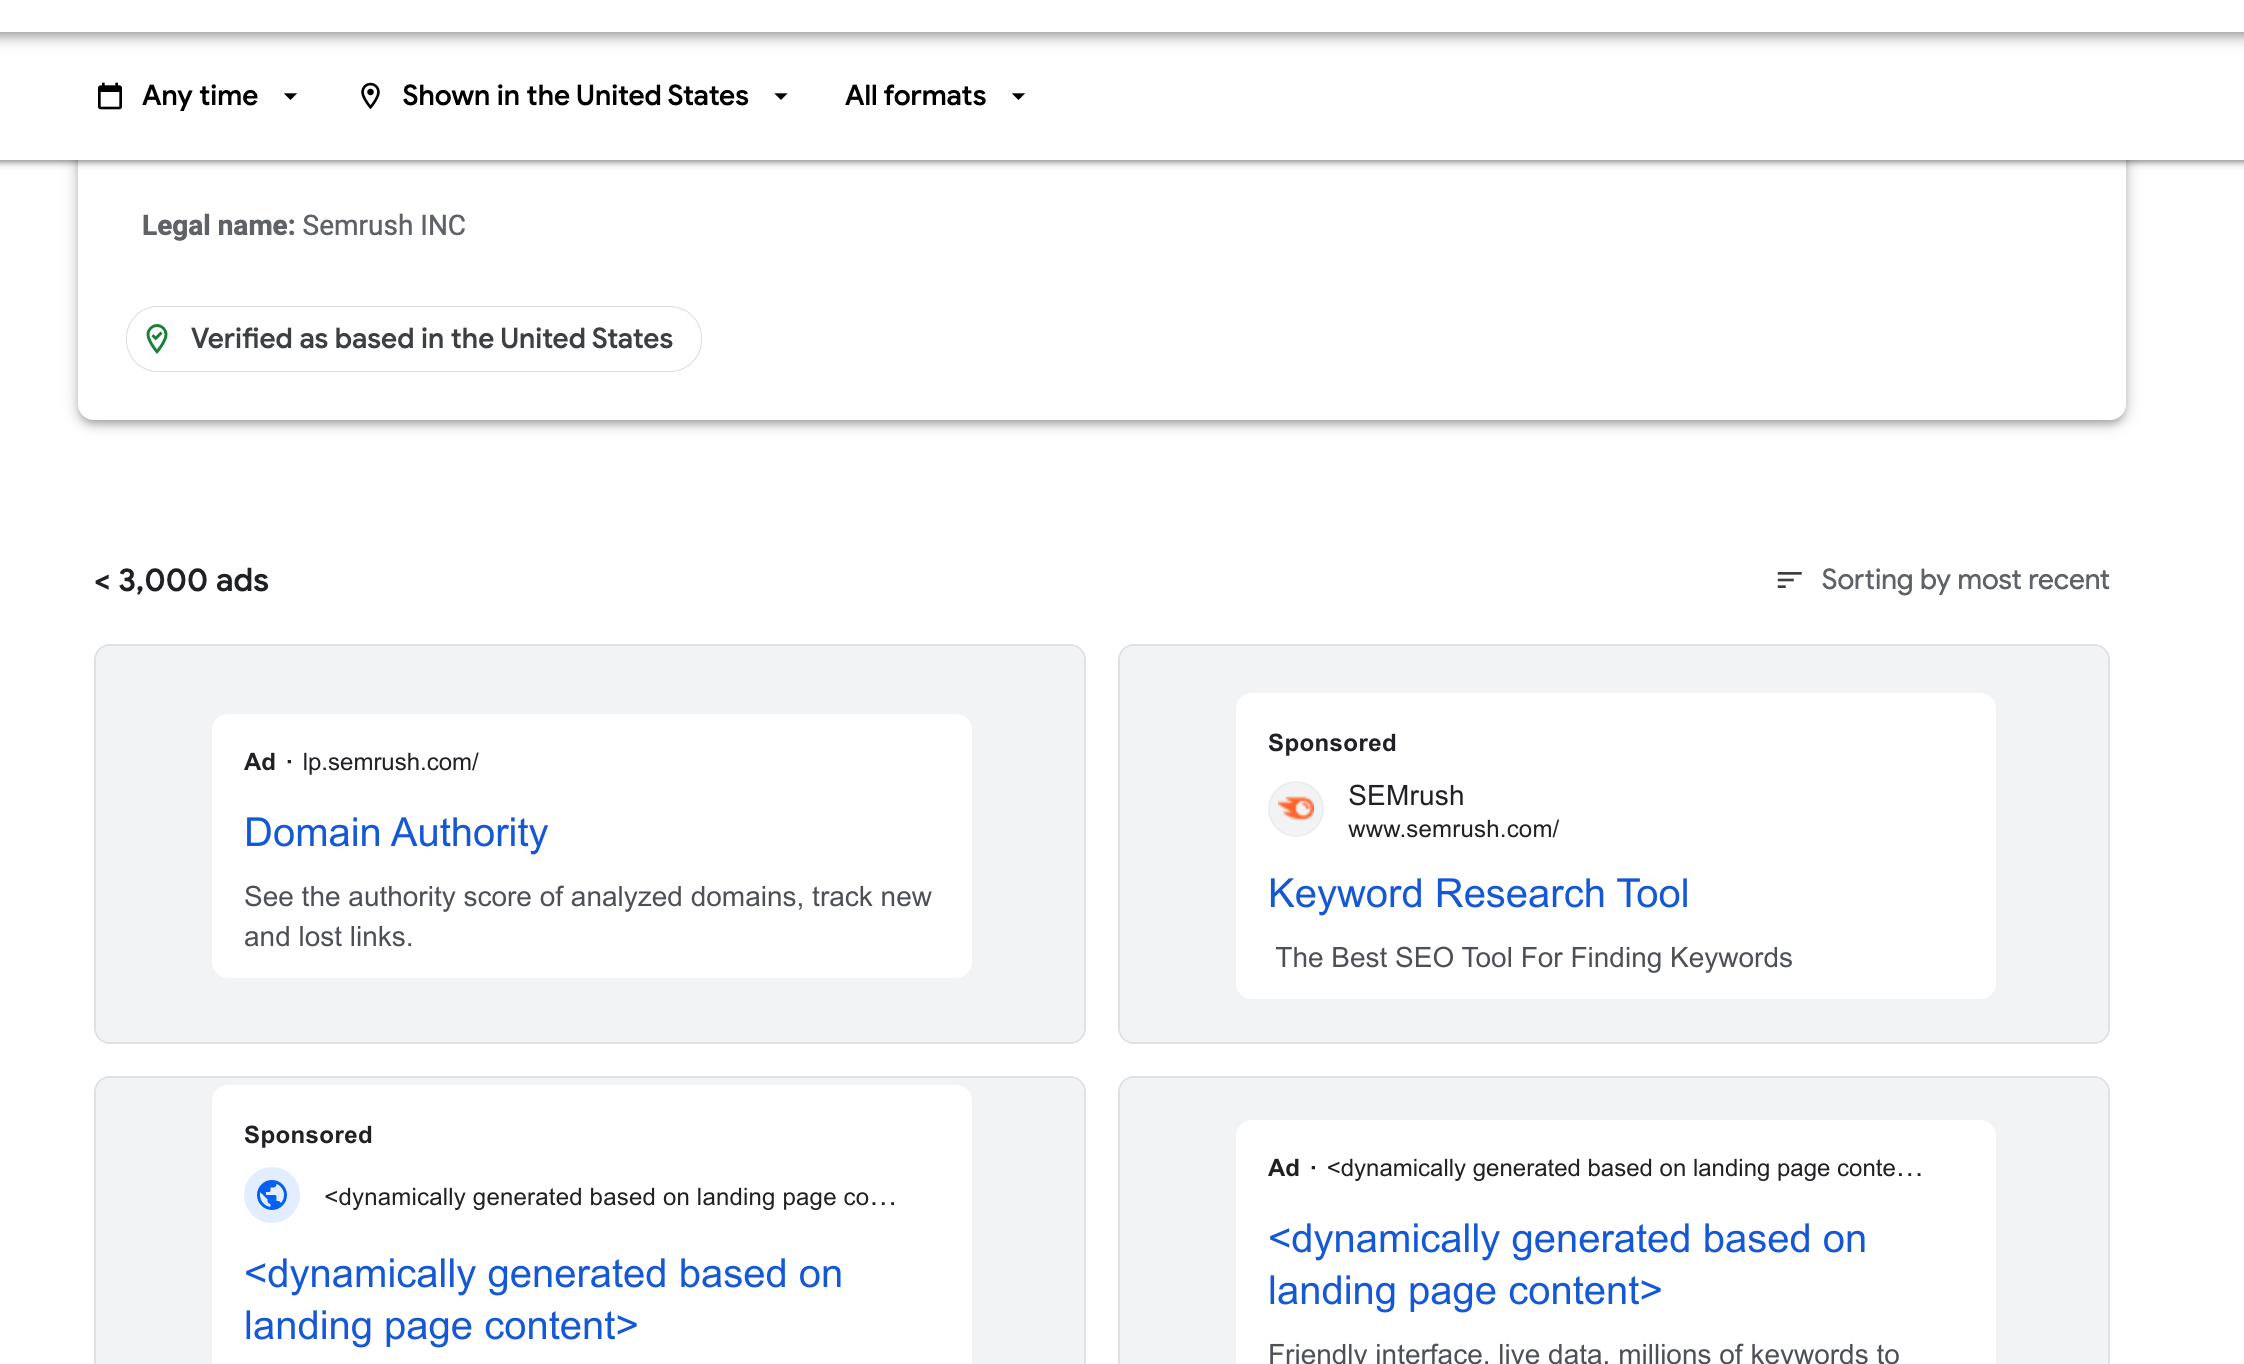Click the calendar icon beside Any time
This screenshot has width=2244, height=1364.
110,96
